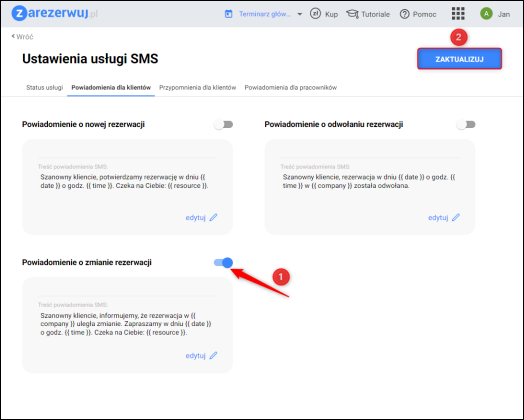Click the green A user avatar
Screen dimensions: 524x420
point(486,14)
